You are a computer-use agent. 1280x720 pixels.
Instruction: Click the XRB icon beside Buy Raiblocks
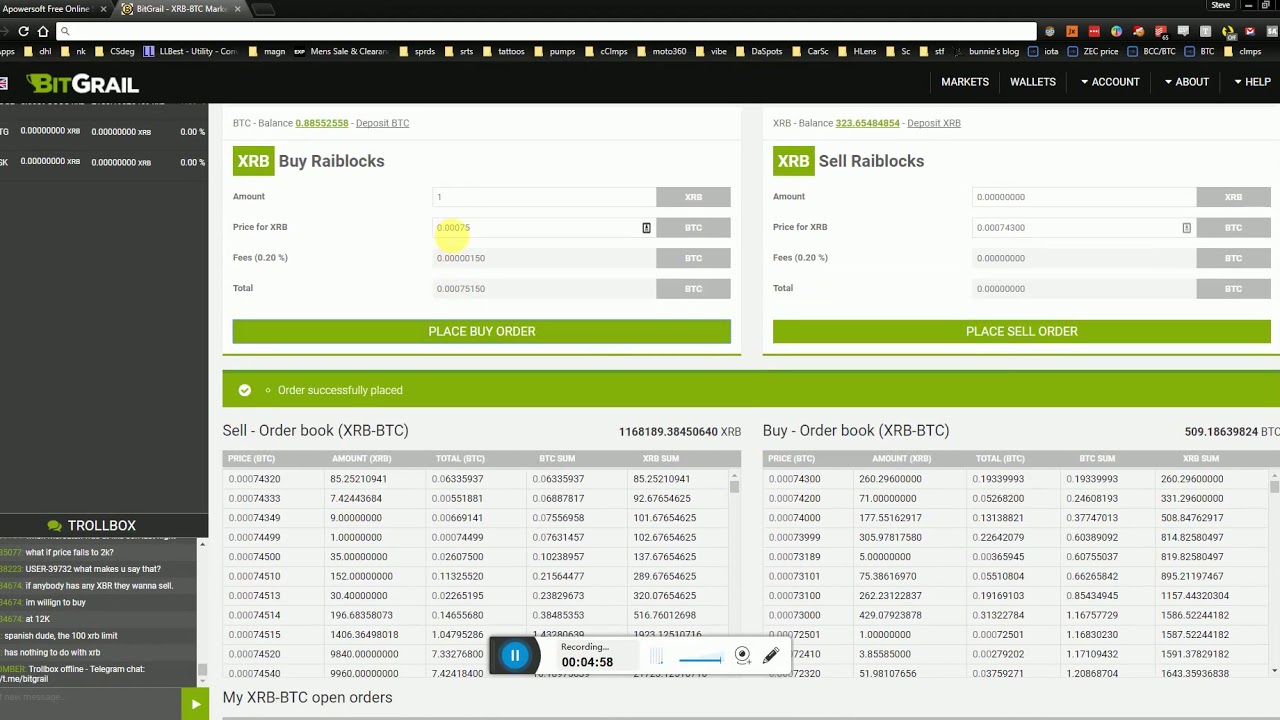253,161
